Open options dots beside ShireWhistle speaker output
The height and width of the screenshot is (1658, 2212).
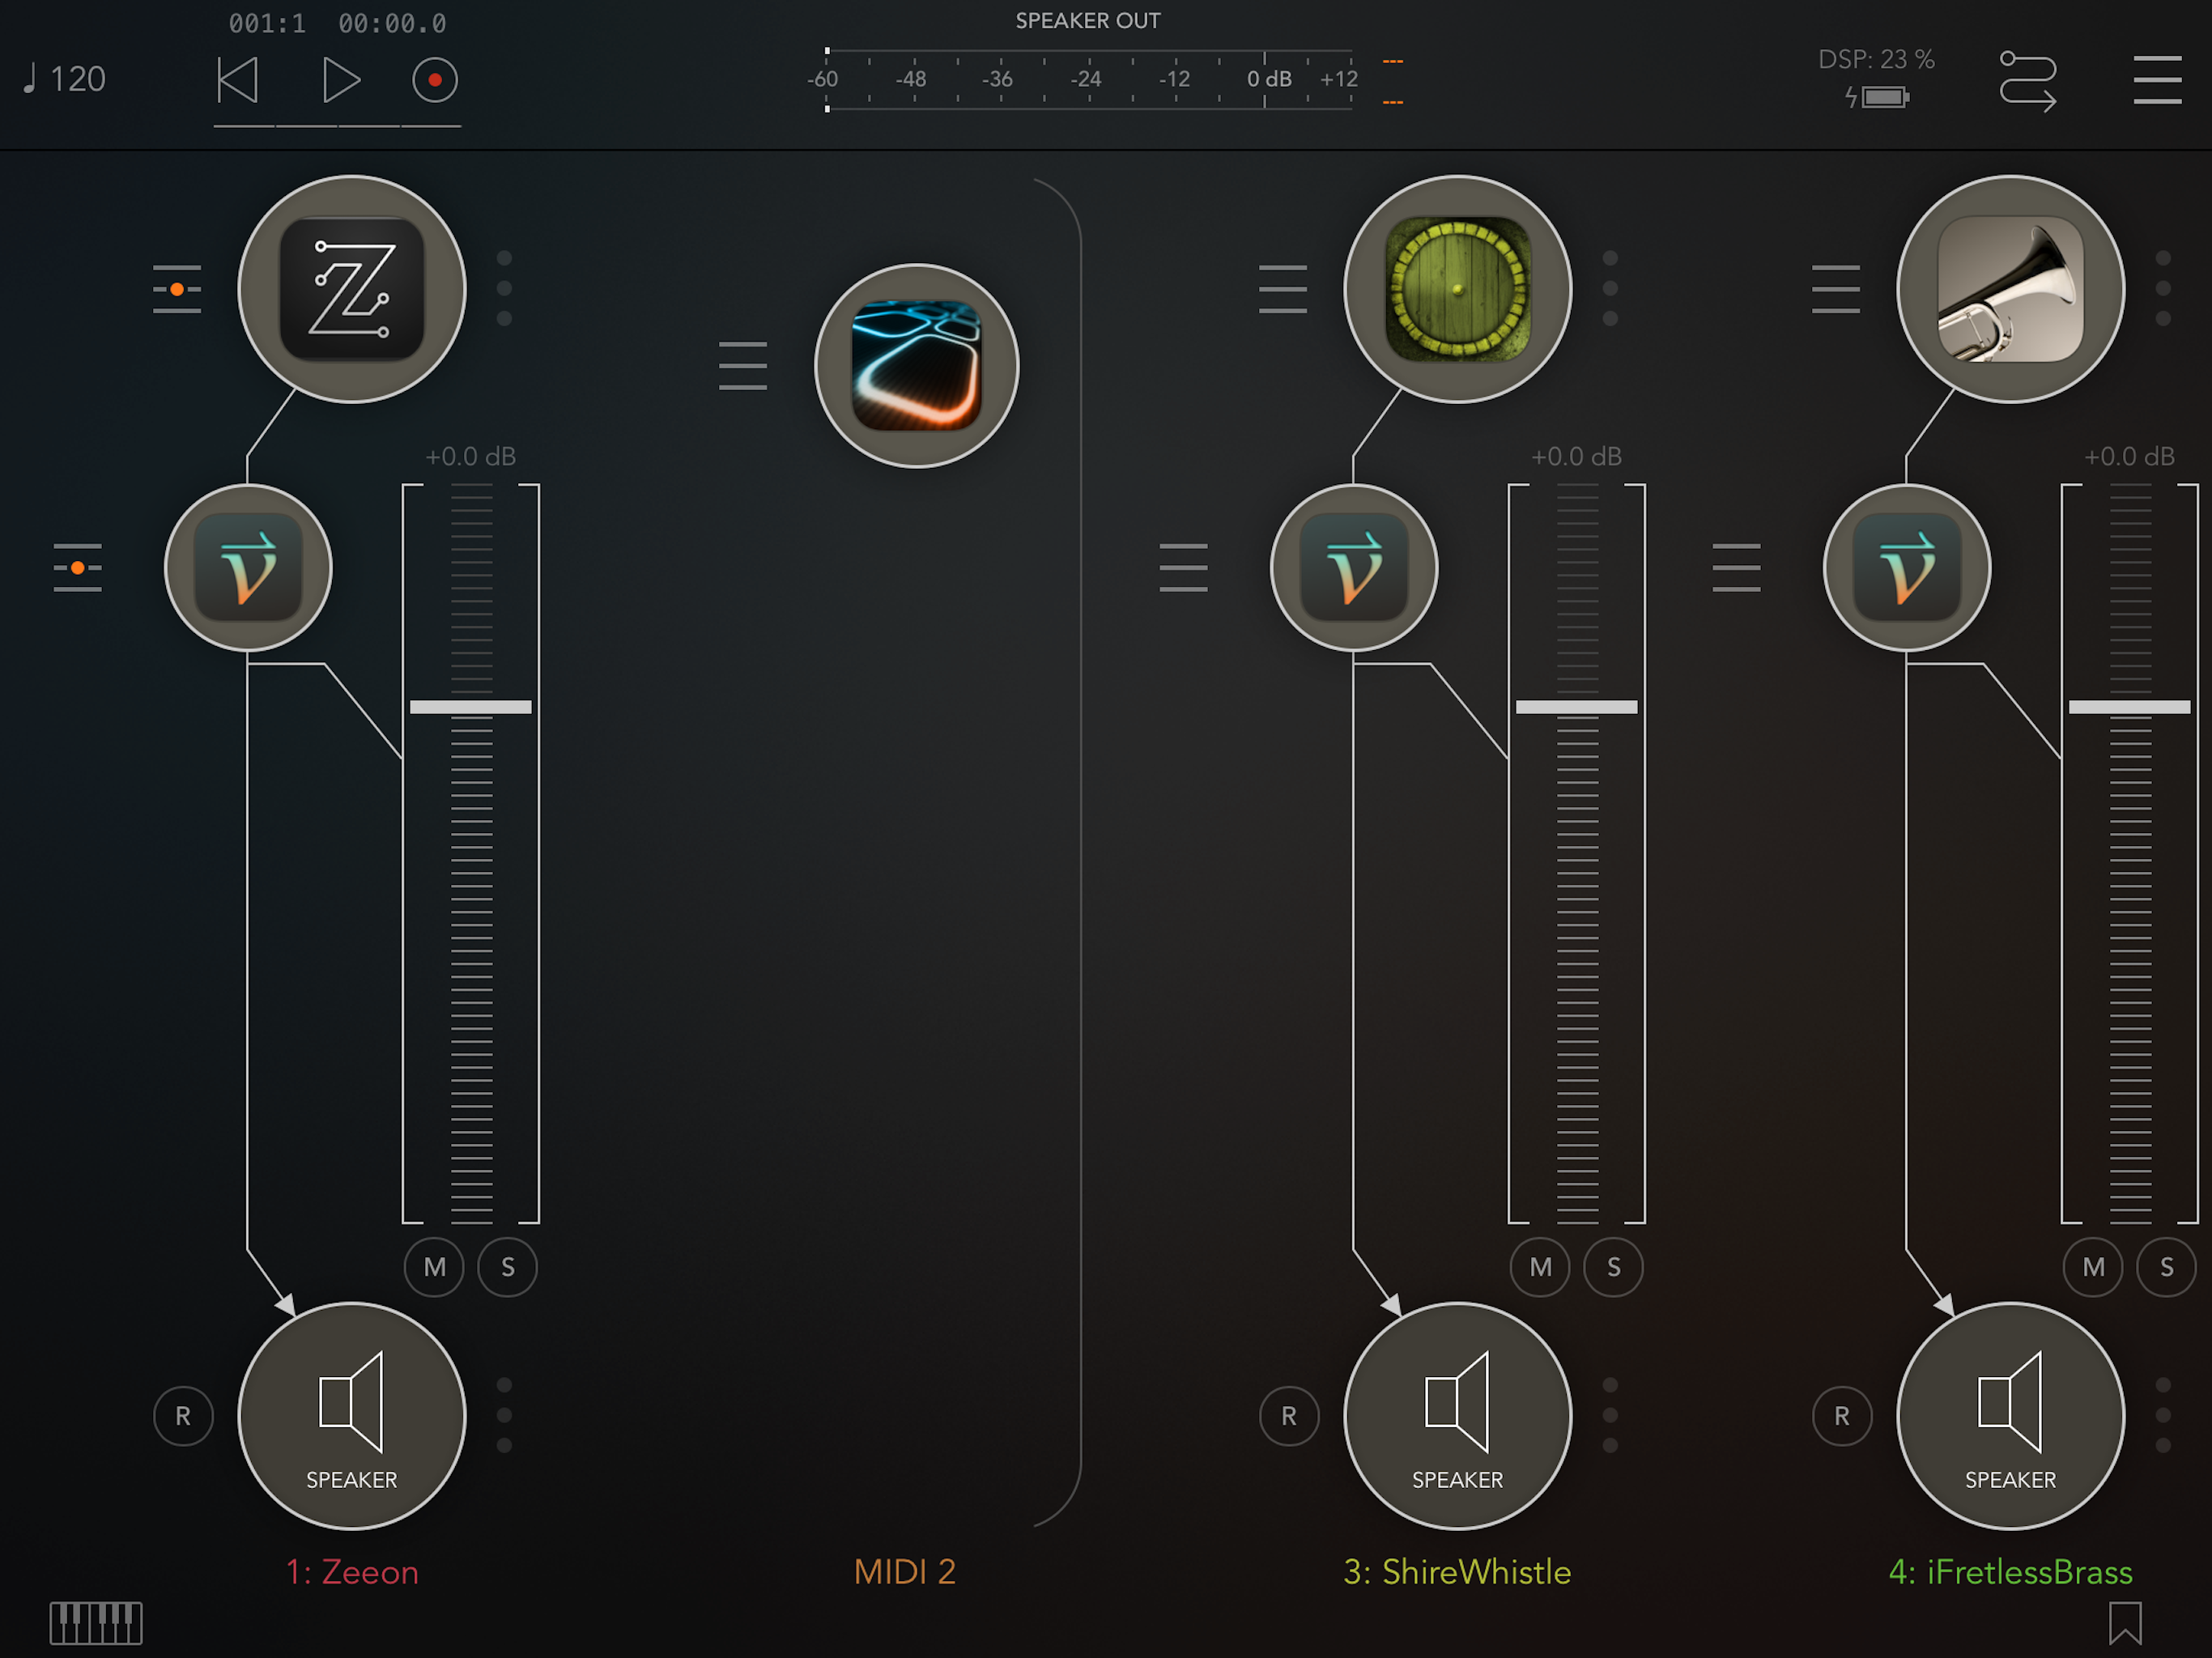pos(1610,1415)
